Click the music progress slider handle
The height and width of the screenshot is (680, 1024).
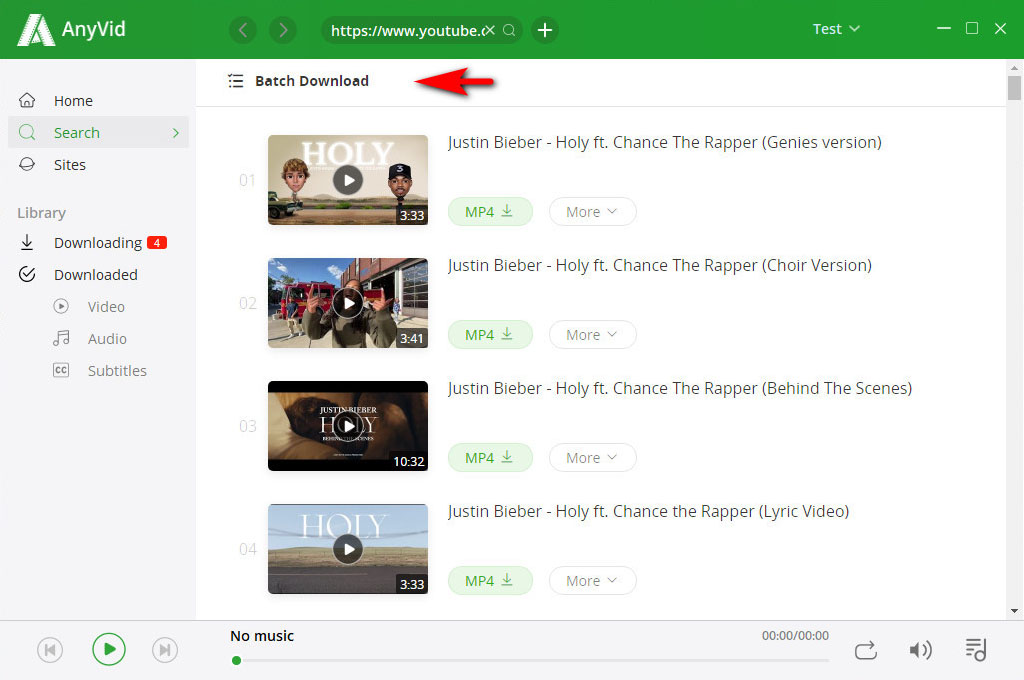[x=236, y=660]
